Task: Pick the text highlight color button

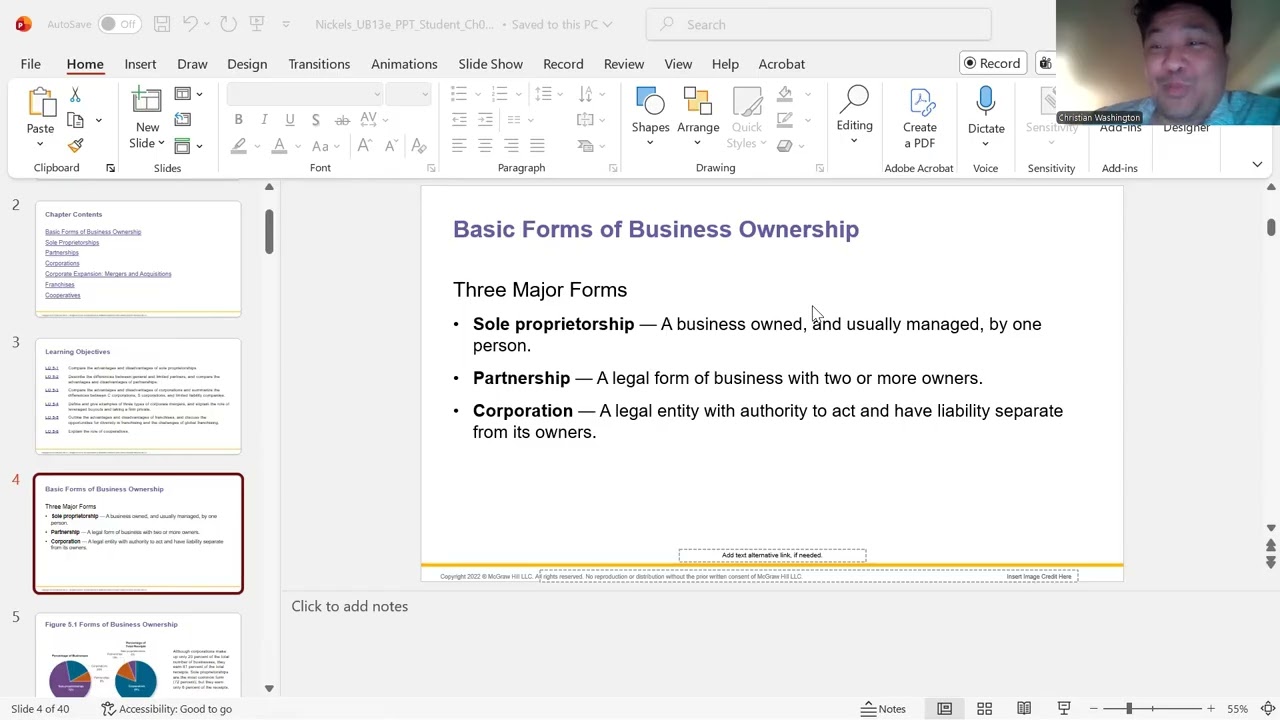Action: point(238,146)
